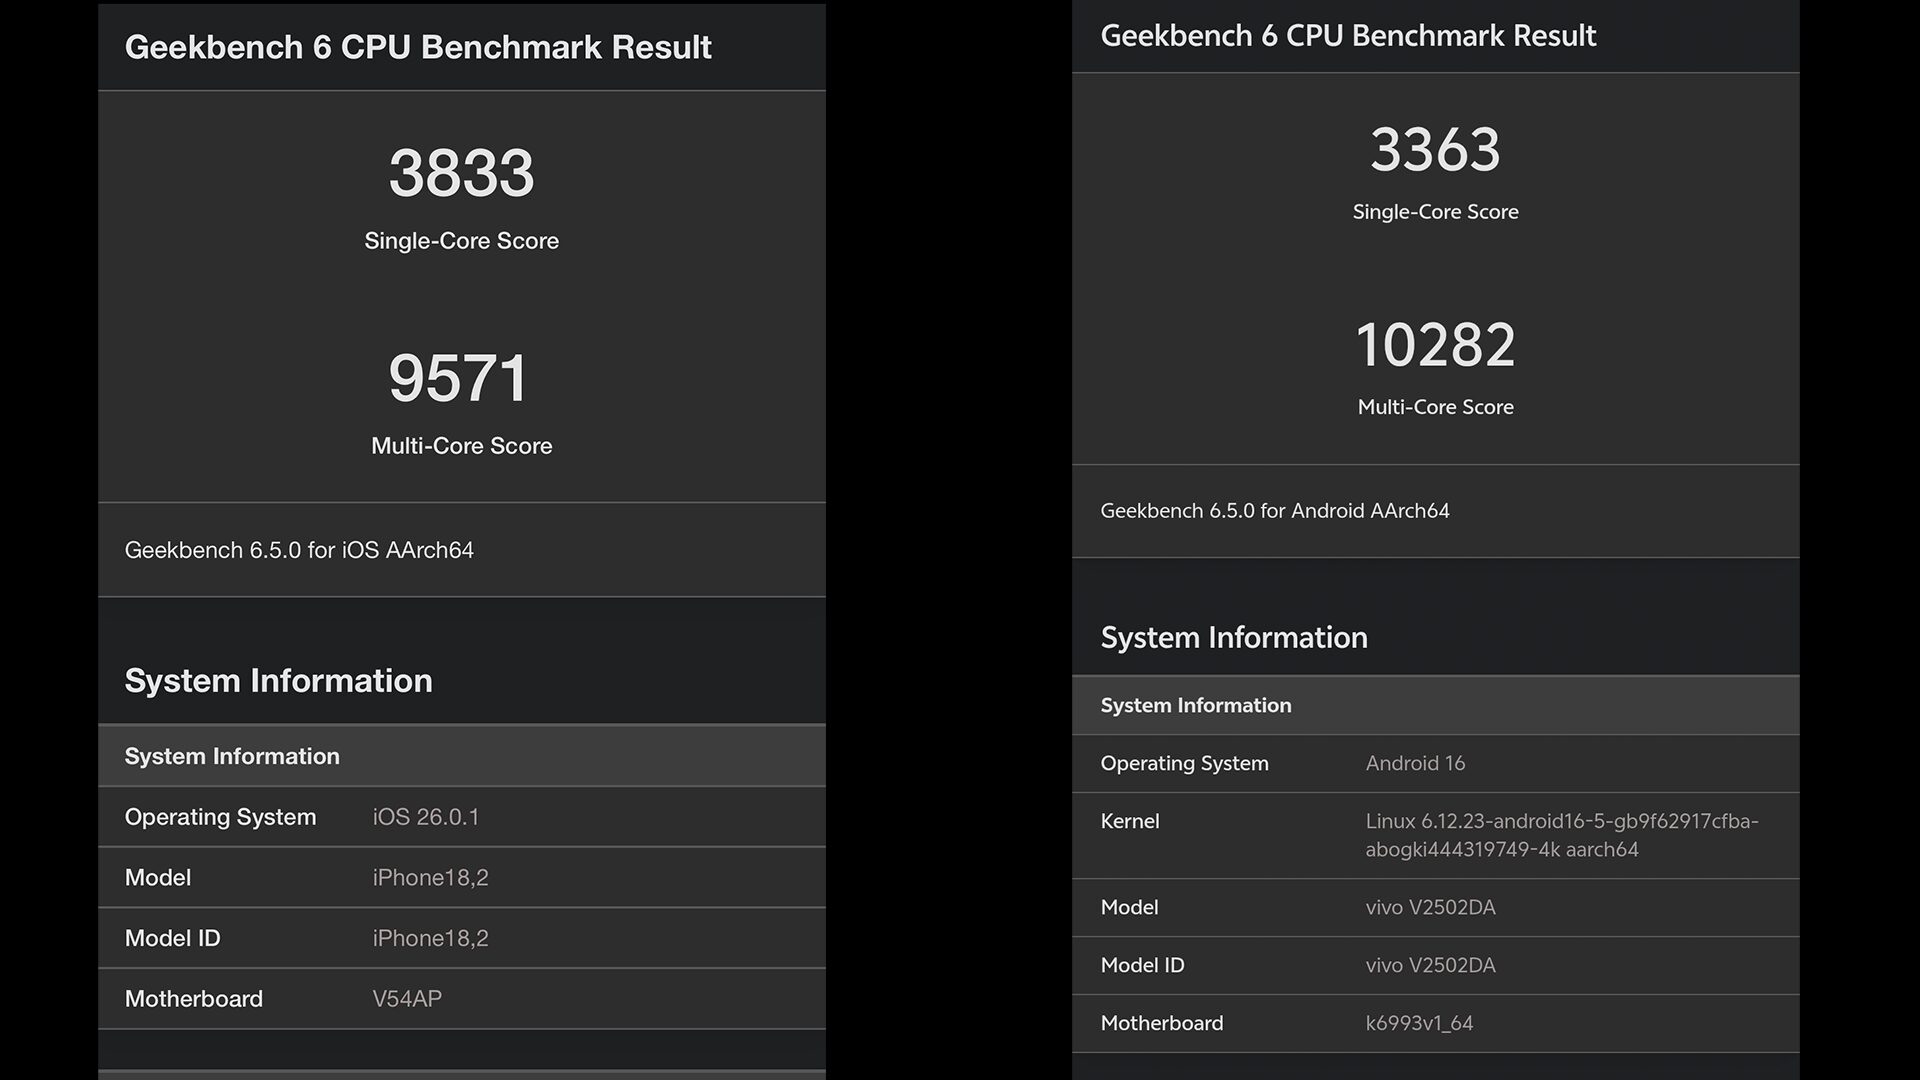Click the right Geekbench 6 CPU Benchmark Result title

(x=1347, y=36)
